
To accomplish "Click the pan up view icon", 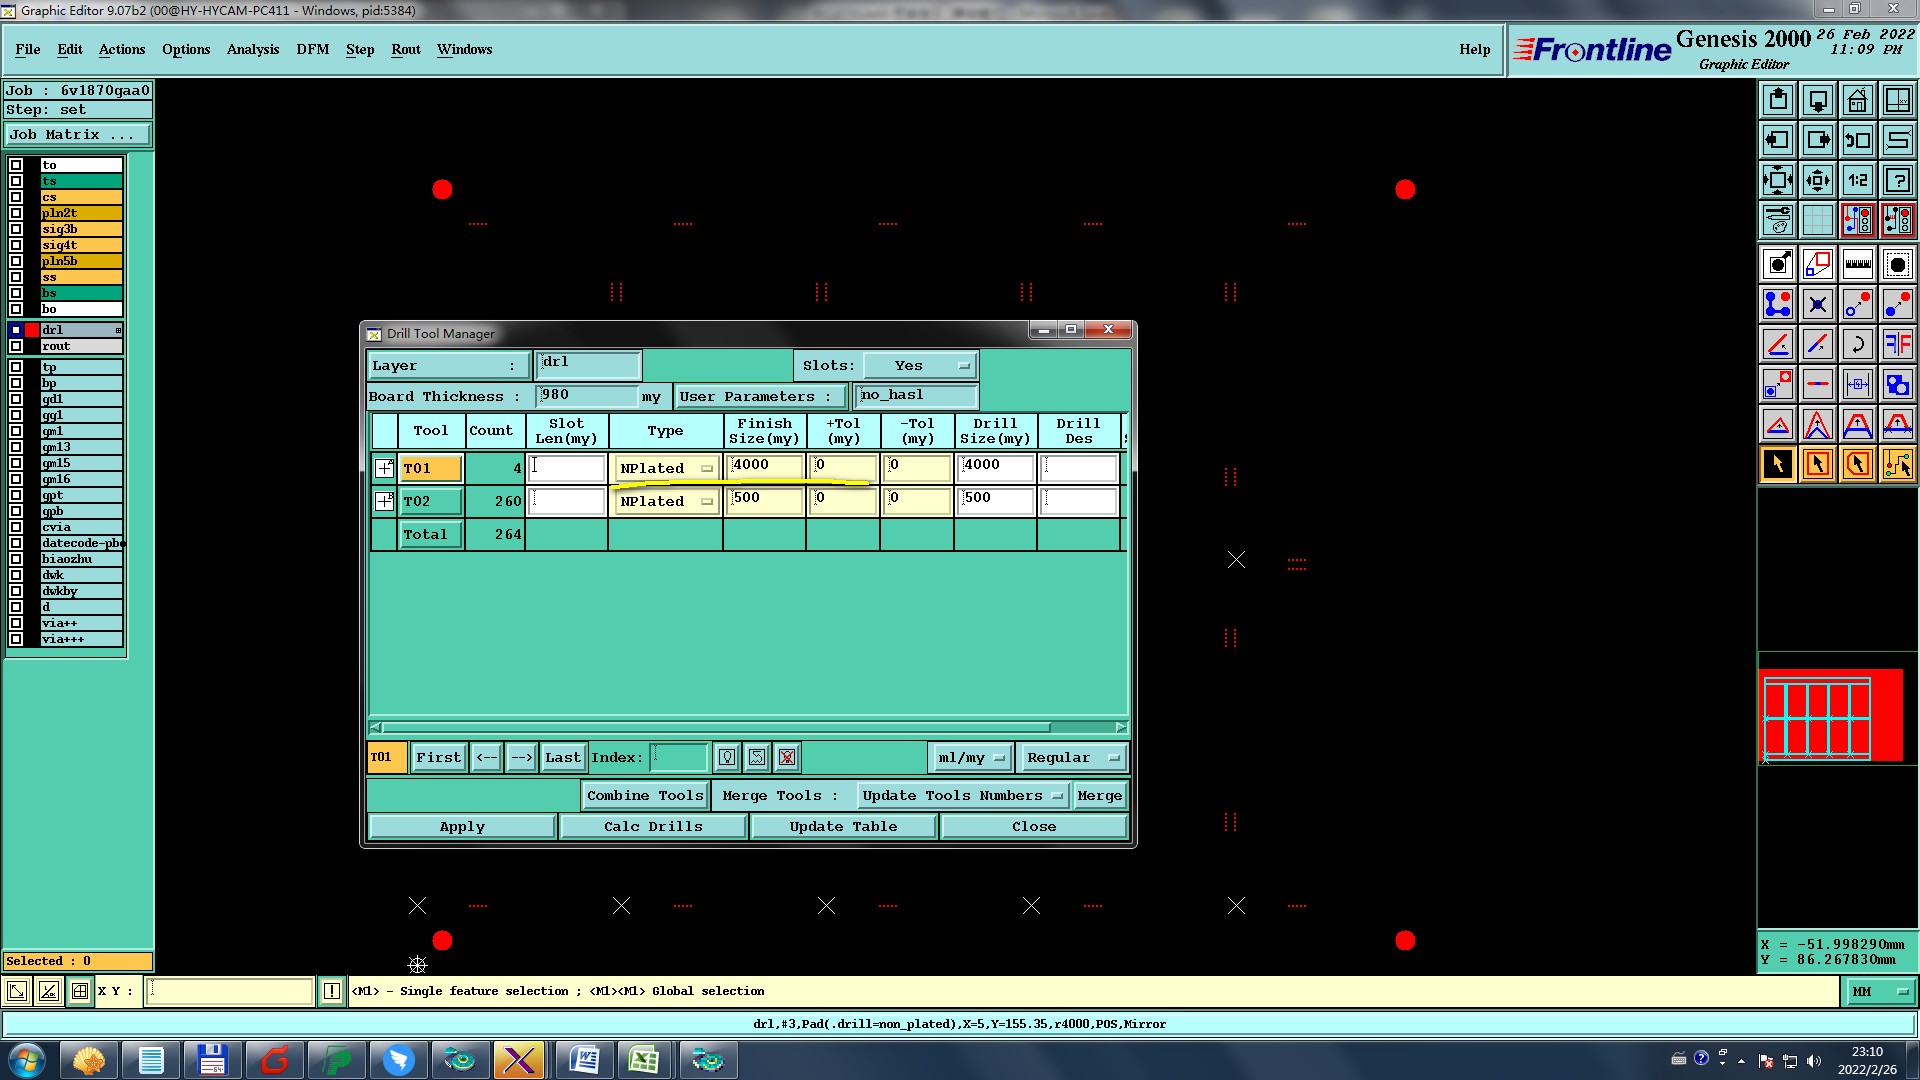I will 1778,100.
